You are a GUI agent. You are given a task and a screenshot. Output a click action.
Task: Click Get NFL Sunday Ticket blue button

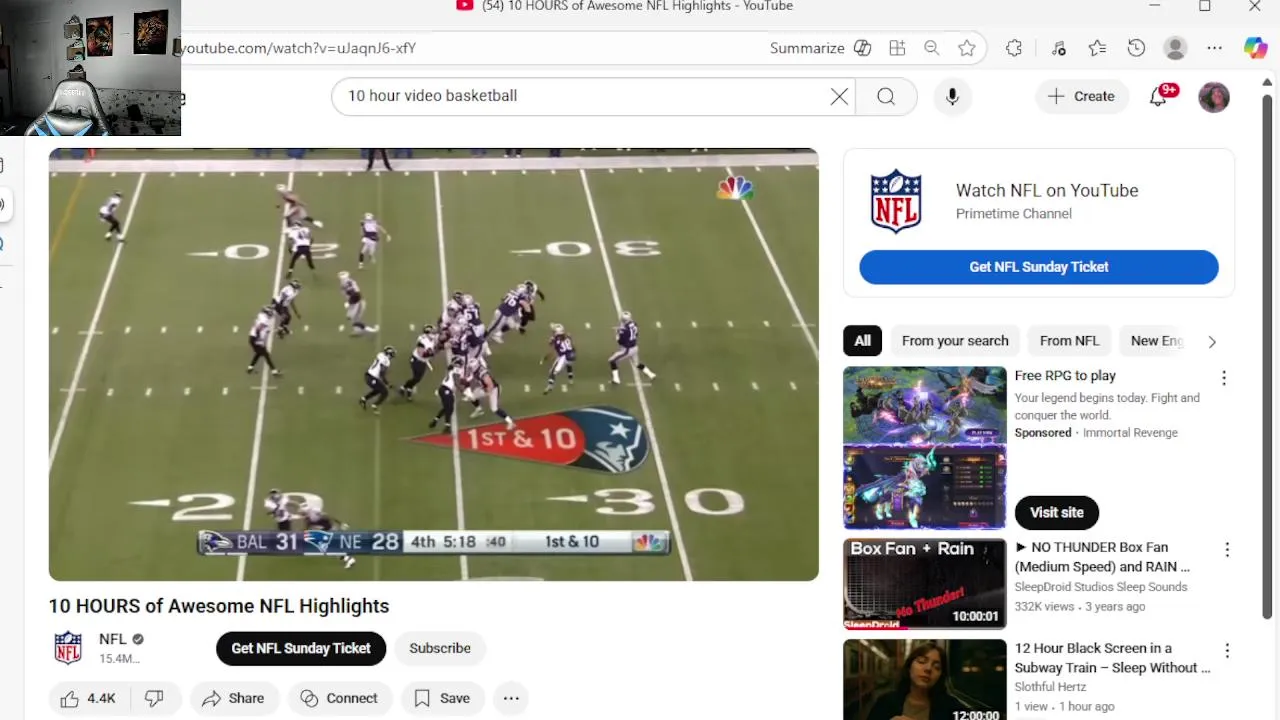point(1039,267)
